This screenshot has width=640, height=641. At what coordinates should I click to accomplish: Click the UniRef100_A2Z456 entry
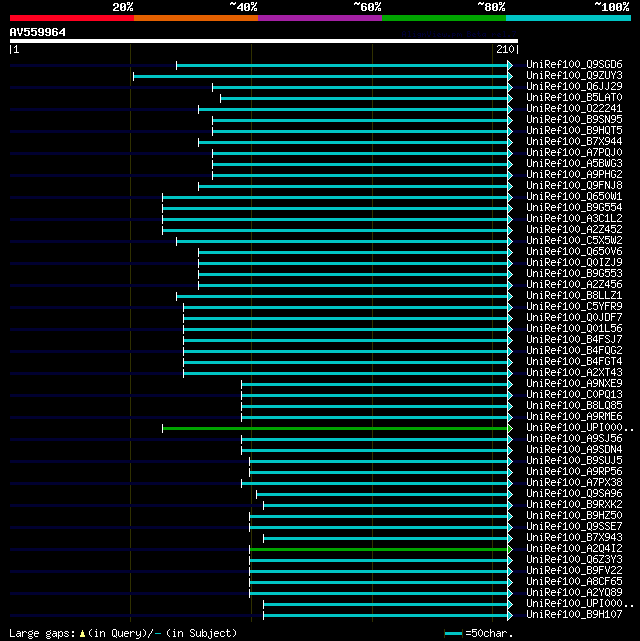[x=574, y=285]
